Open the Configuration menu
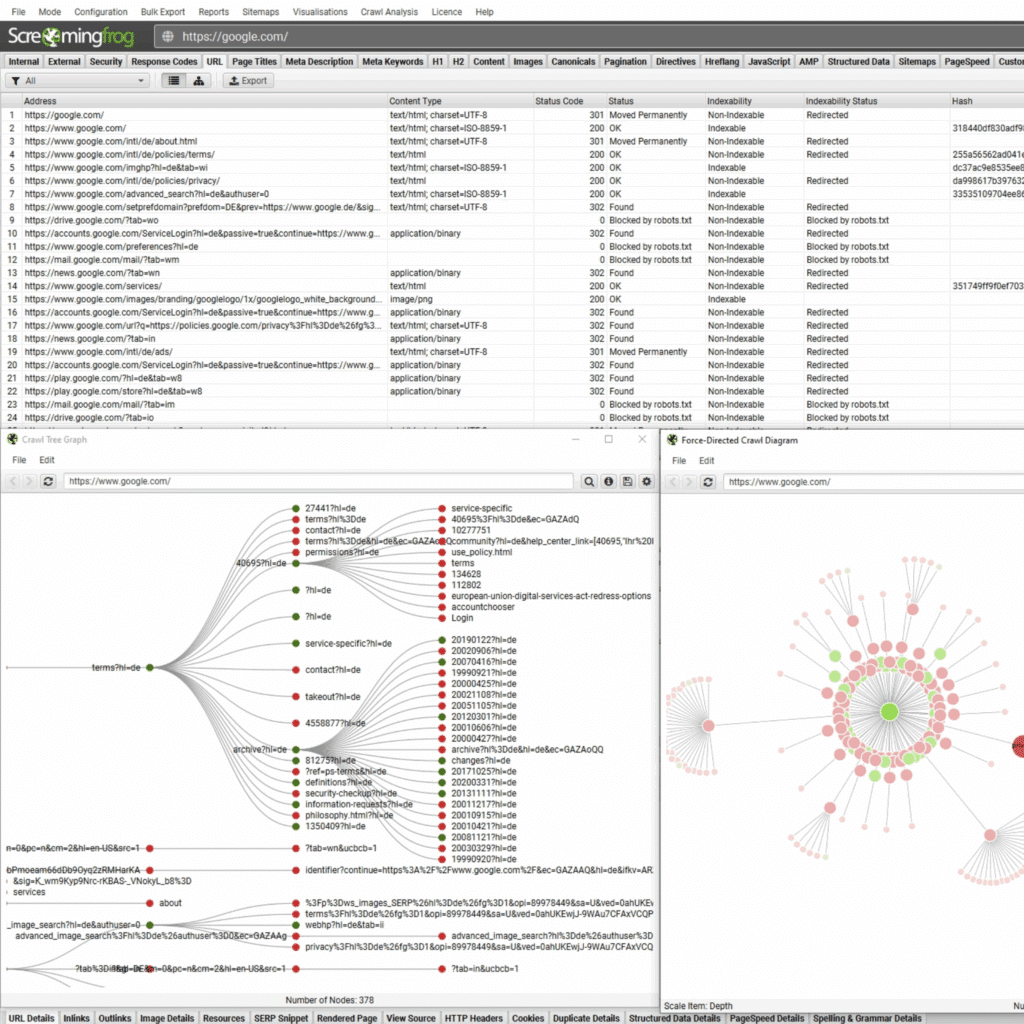Screen dimensions: 1024x1024 click(101, 12)
